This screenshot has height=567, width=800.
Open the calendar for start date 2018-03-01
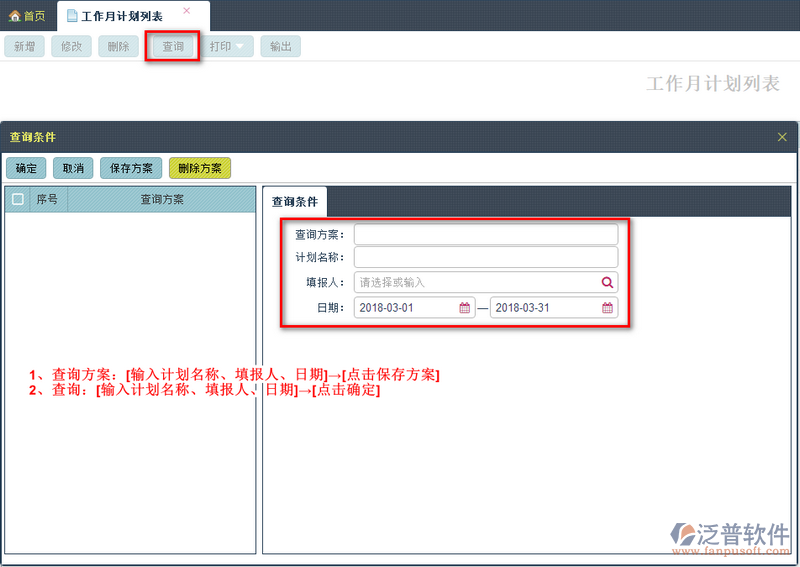465,308
